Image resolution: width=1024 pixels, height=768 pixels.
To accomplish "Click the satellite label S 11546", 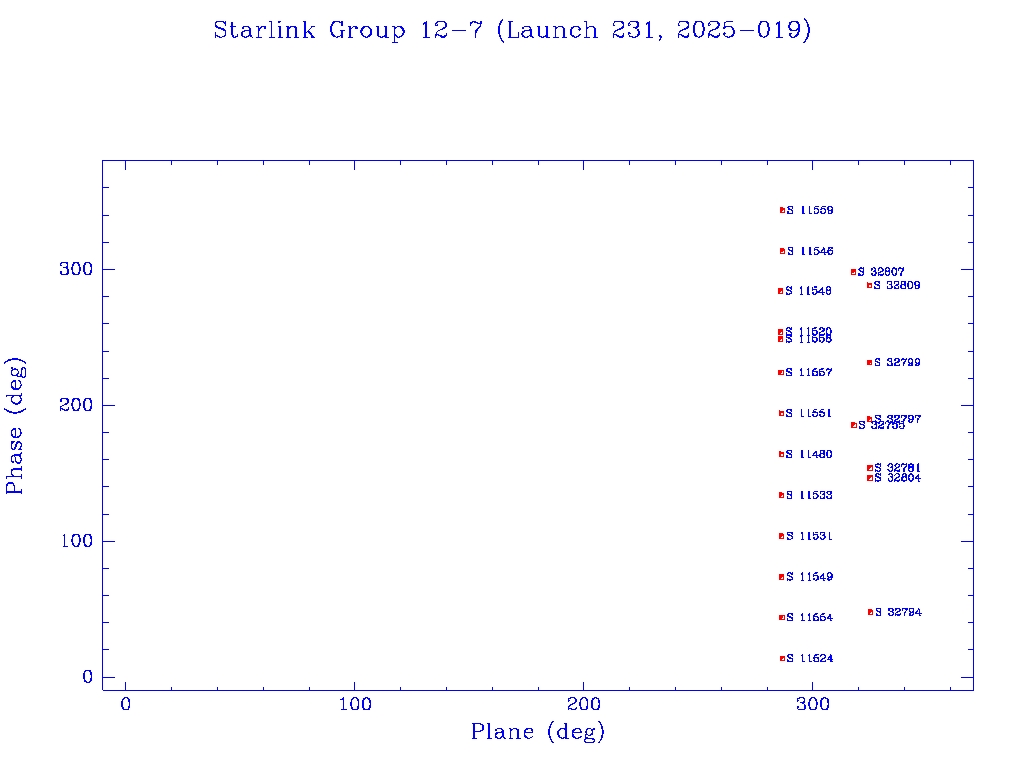I will coord(810,251).
